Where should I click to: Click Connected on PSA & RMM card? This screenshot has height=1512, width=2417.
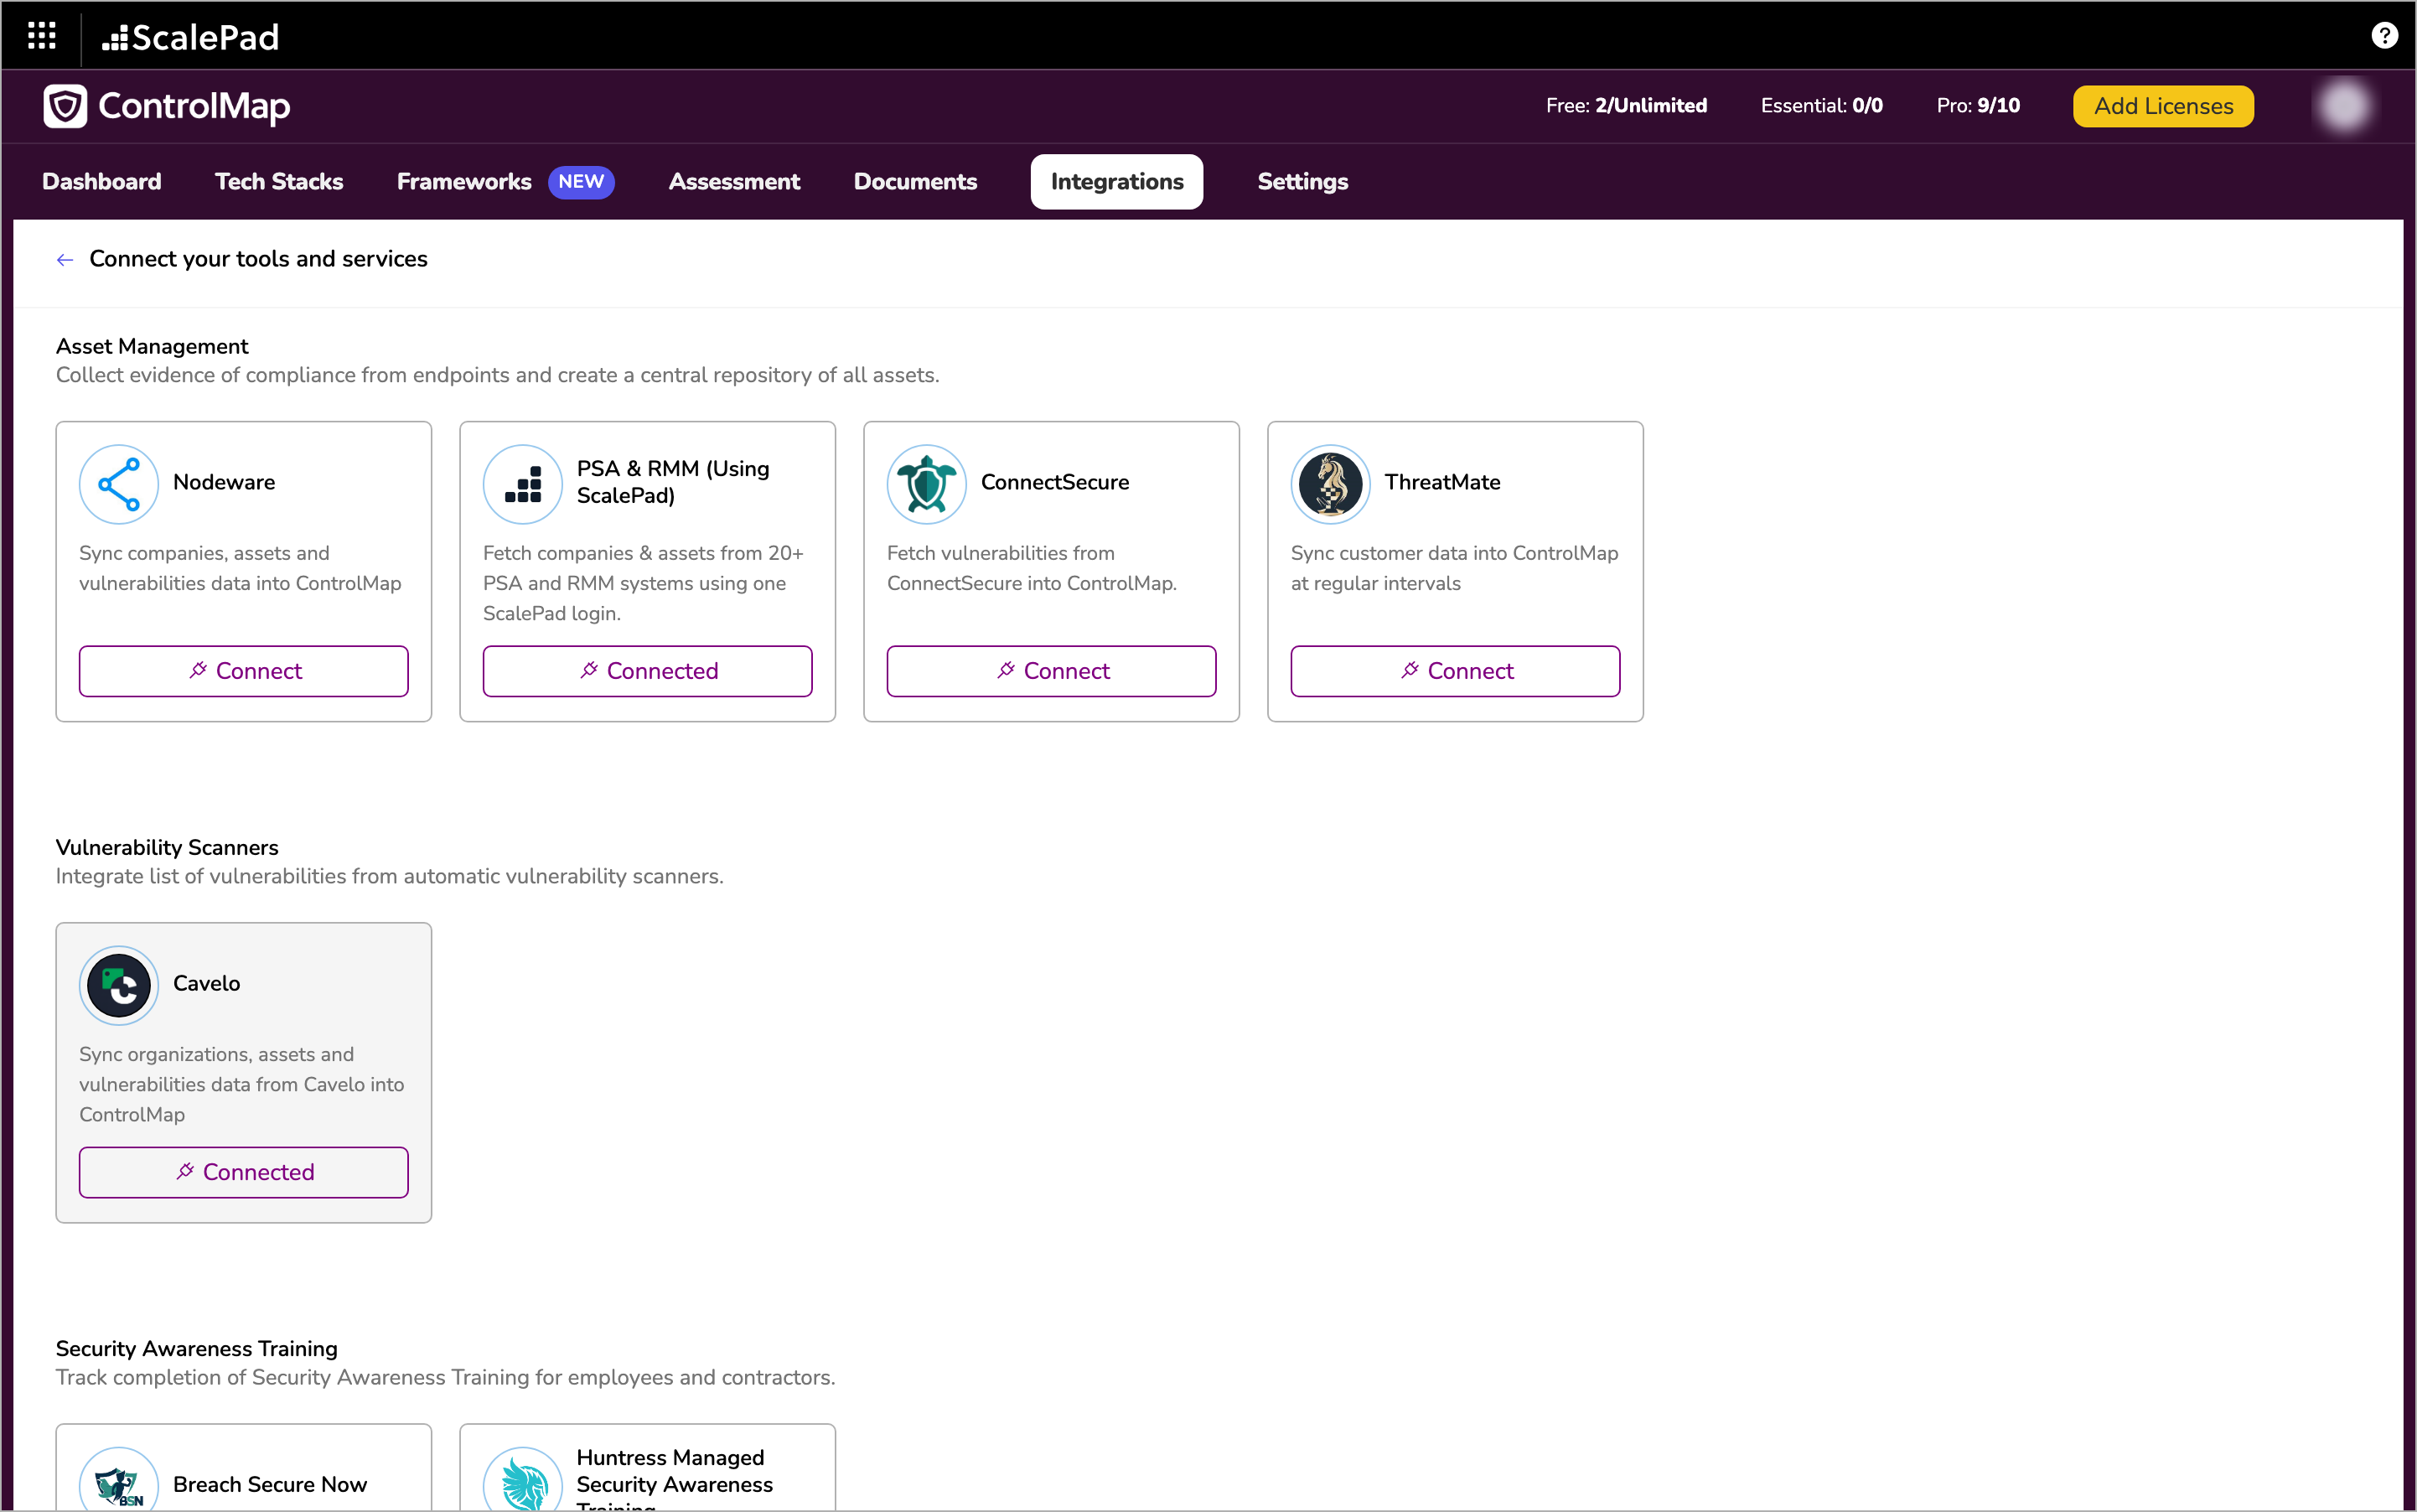[x=648, y=671]
